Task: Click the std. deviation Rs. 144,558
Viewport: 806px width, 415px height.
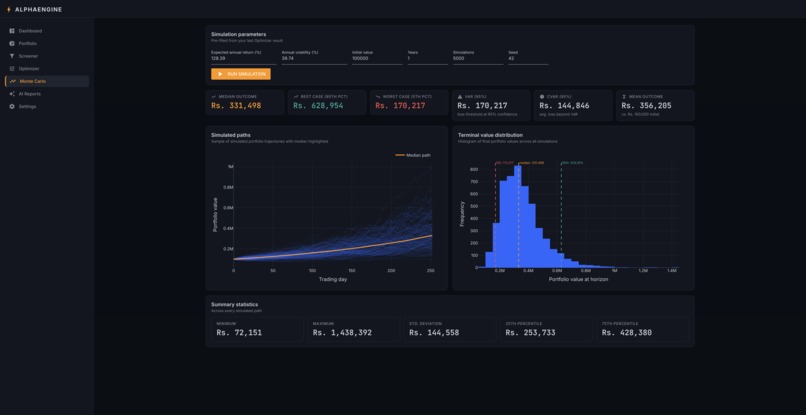Action: 434,333
